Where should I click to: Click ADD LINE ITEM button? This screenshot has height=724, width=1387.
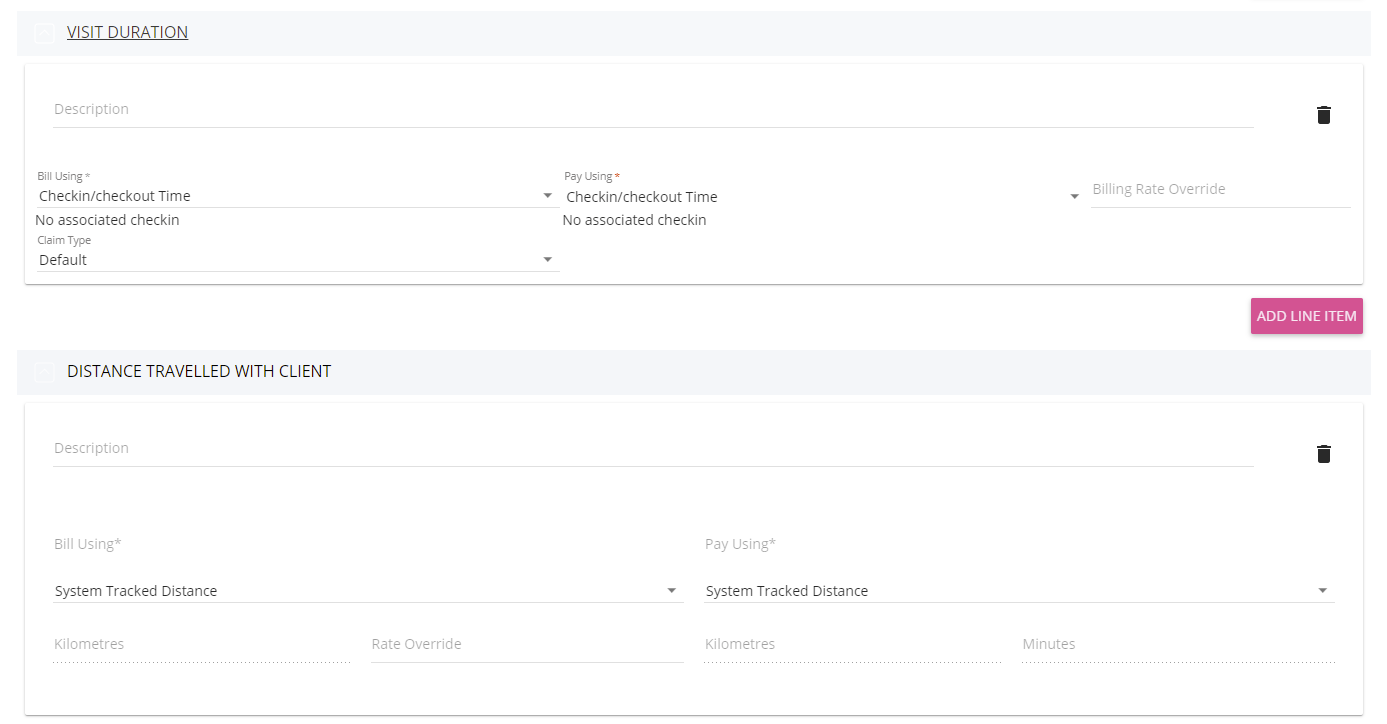tap(1306, 316)
